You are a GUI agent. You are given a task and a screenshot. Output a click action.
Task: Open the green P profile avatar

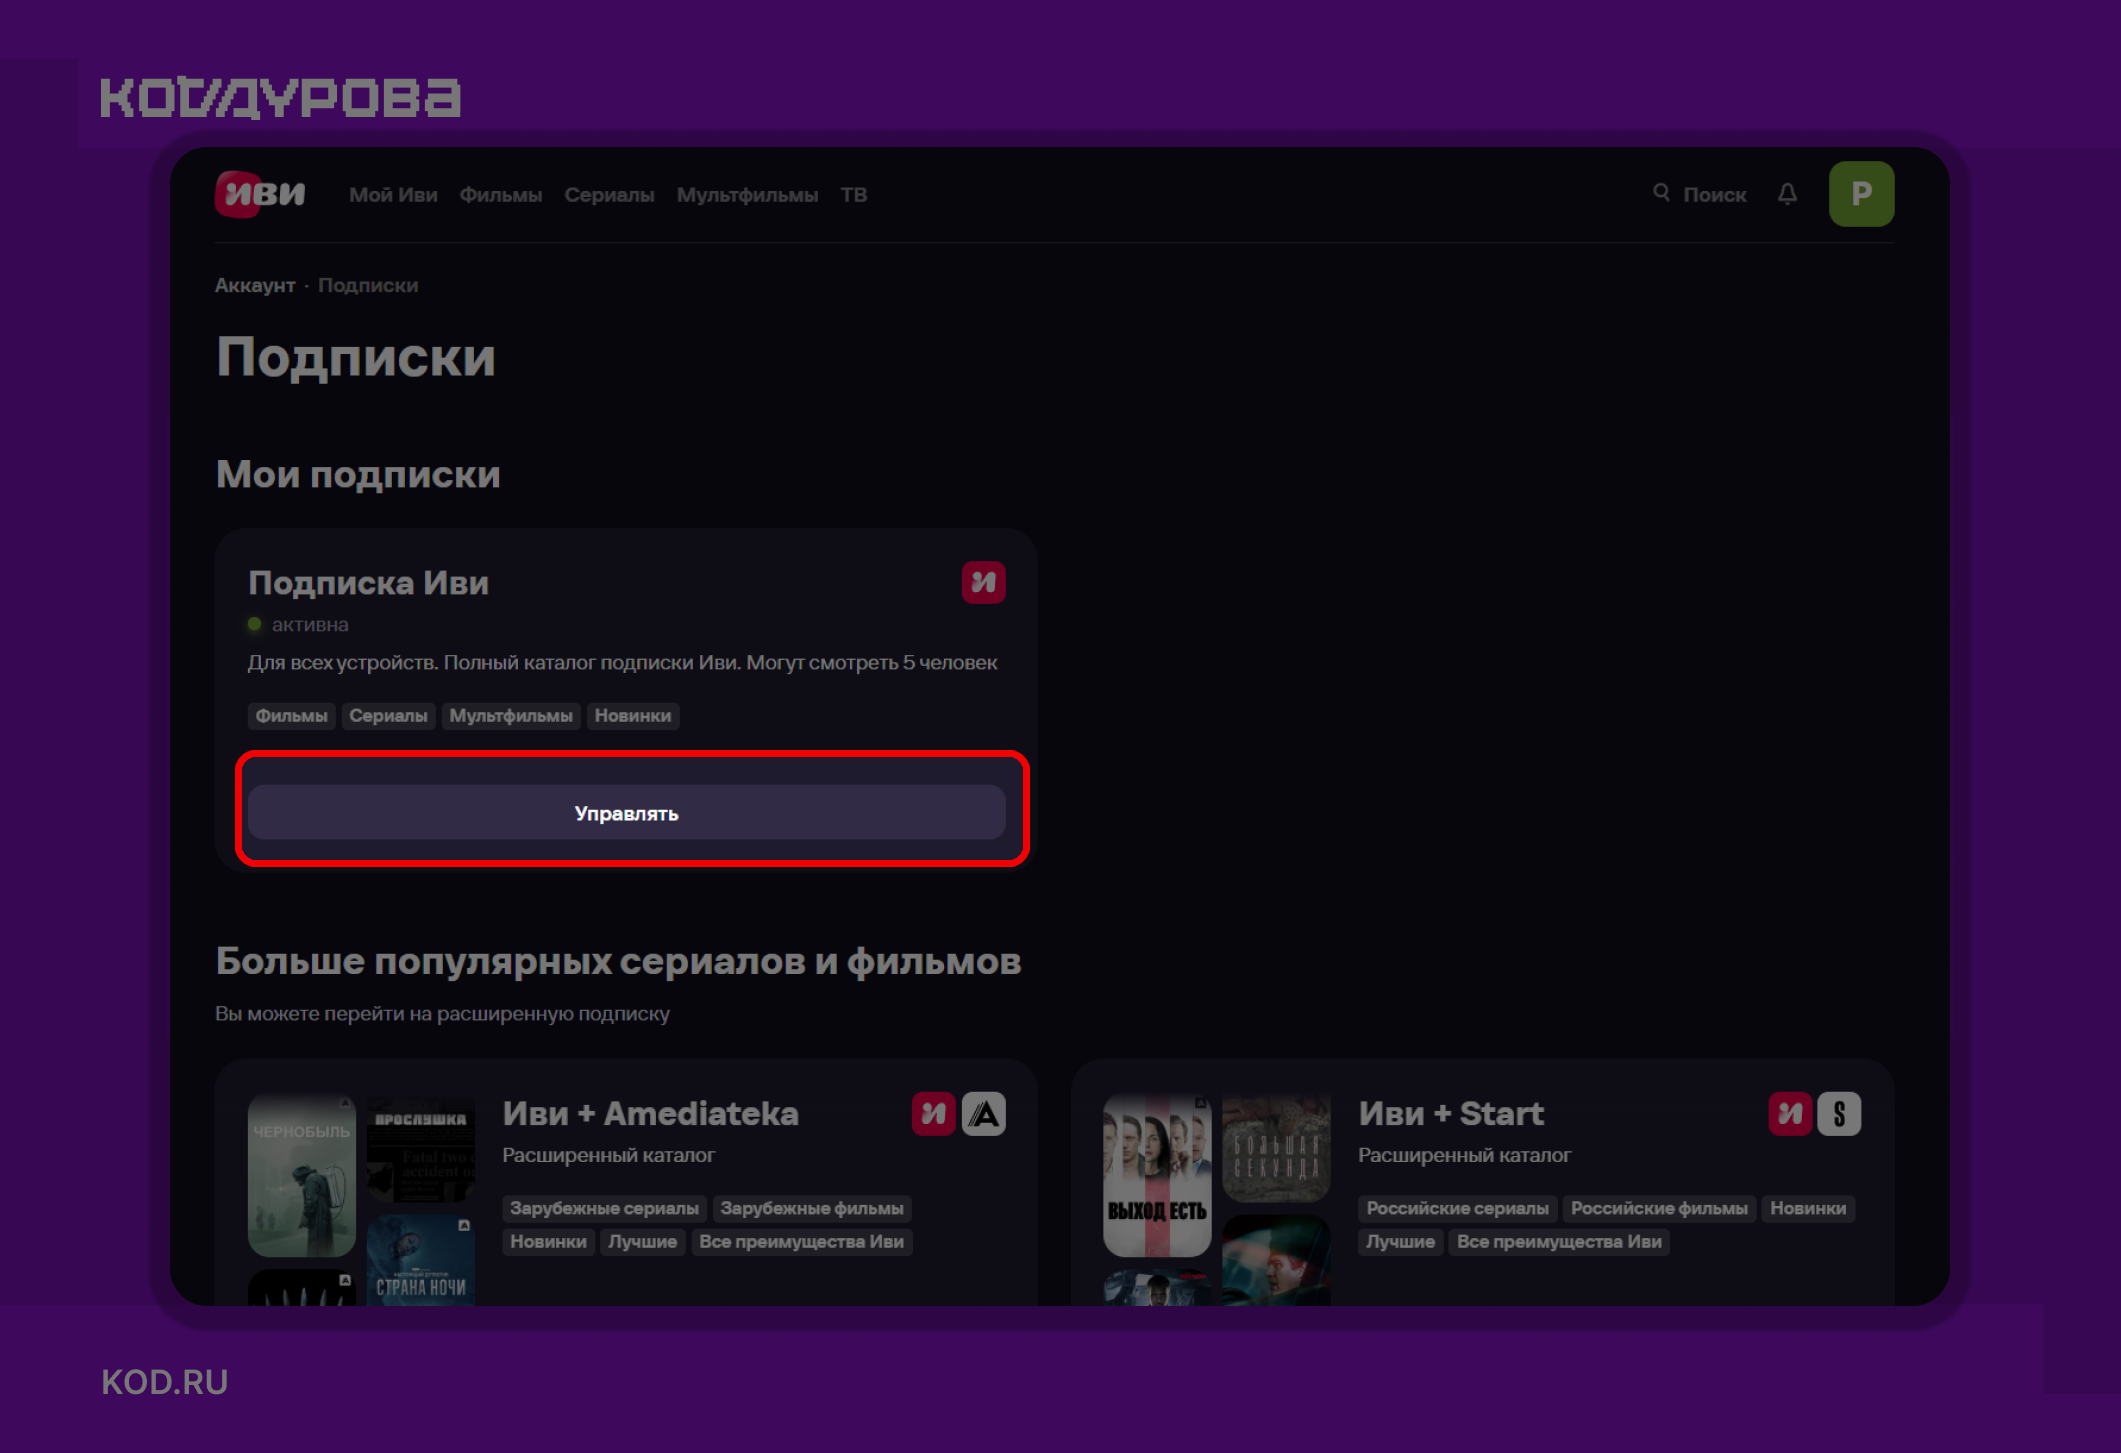pos(1861,194)
